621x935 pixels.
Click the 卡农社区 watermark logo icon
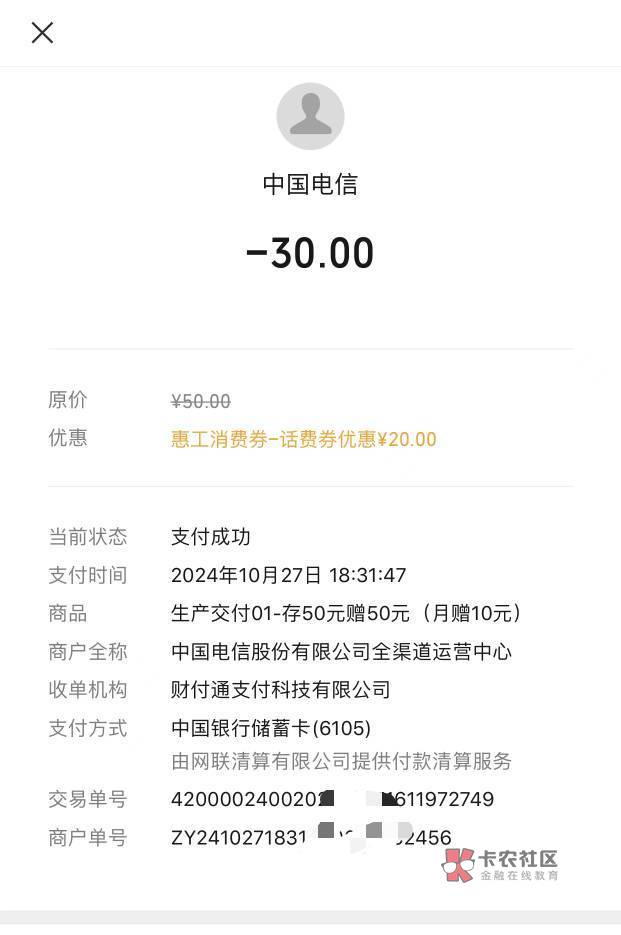[459, 864]
